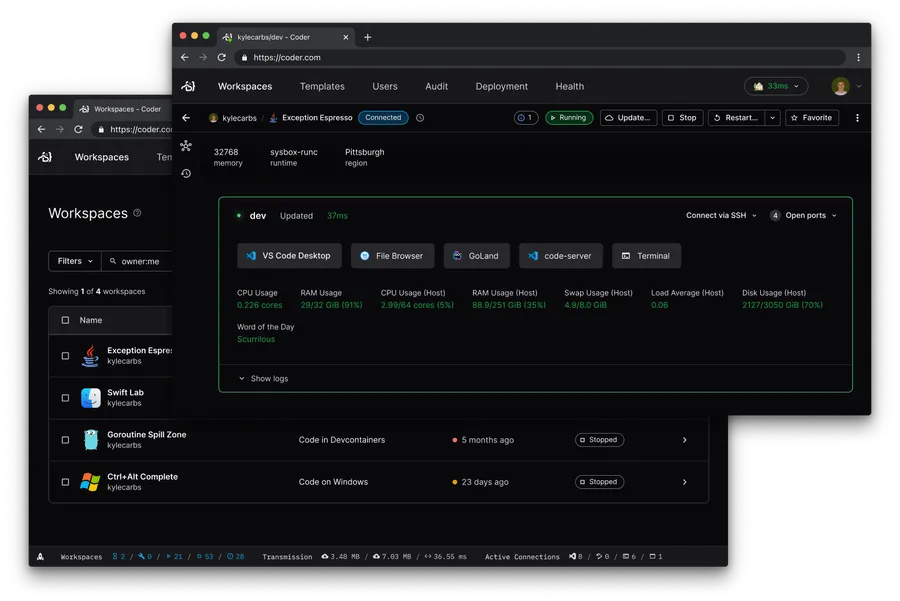This screenshot has width=900, height=601.
Task: Toggle the select-all checkbox beside Name
Action: [x=65, y=320]
